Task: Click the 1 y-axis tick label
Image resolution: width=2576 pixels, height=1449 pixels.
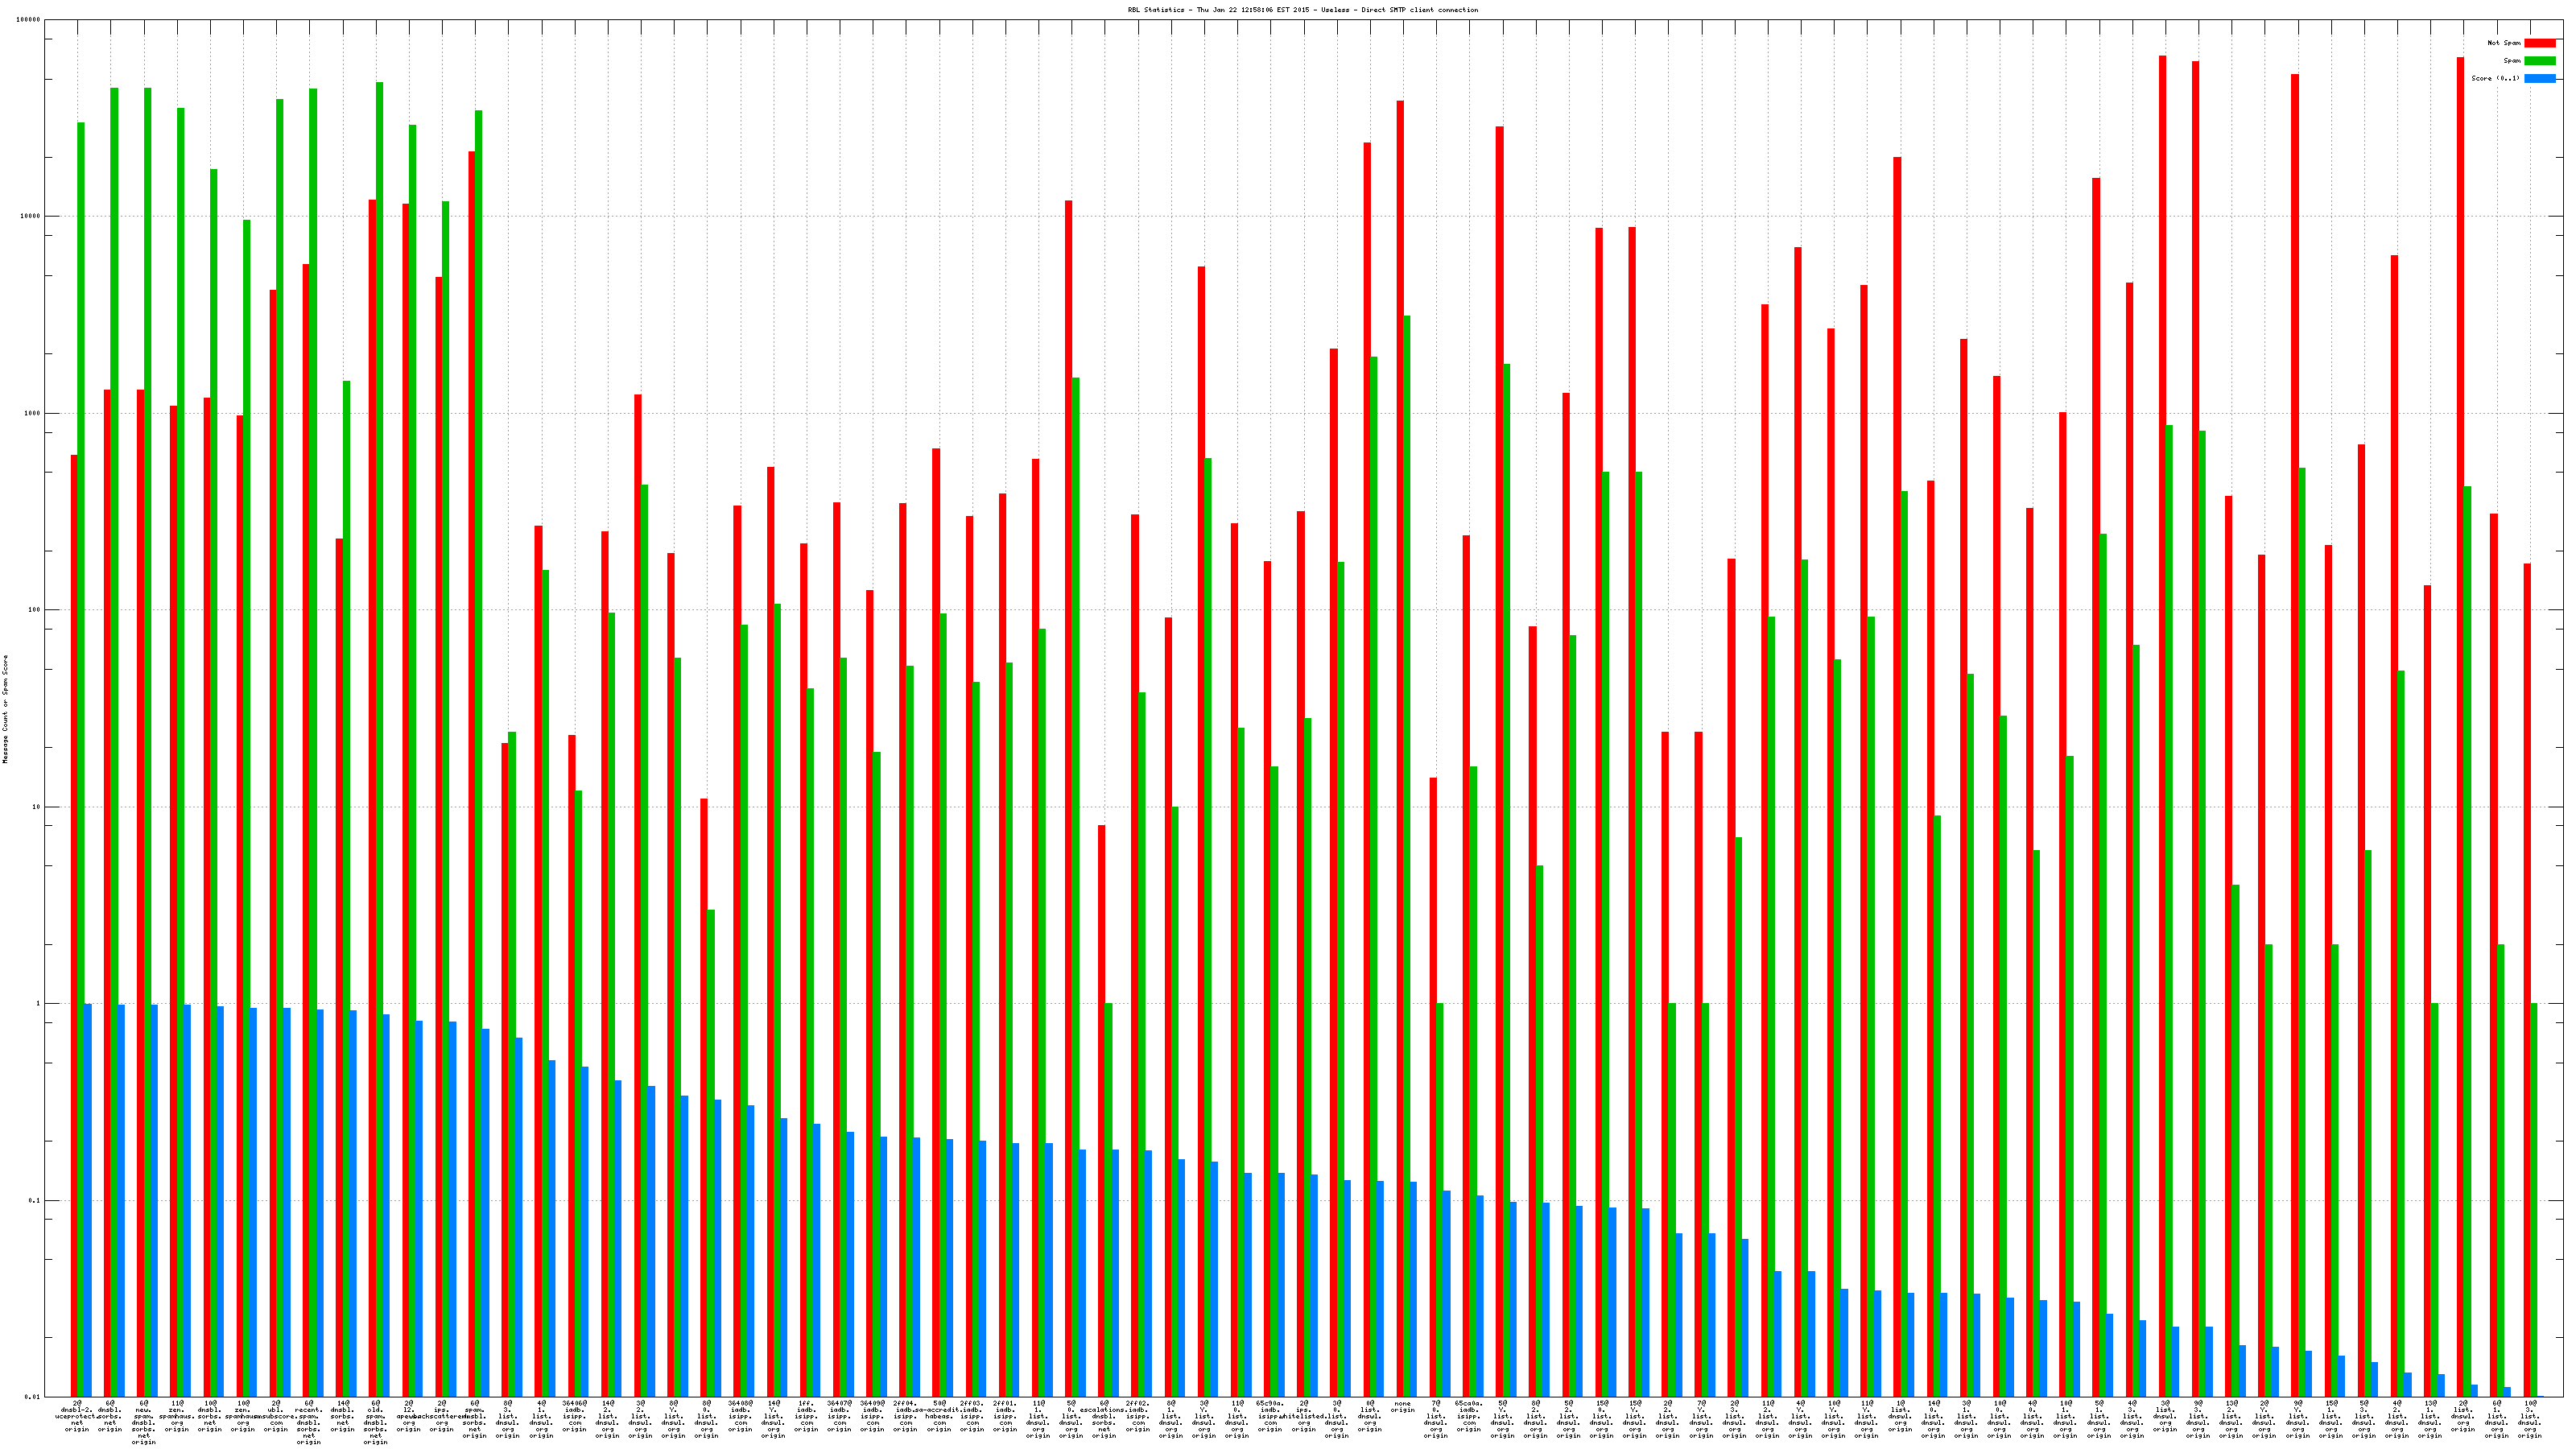Action: [38, 1003]
